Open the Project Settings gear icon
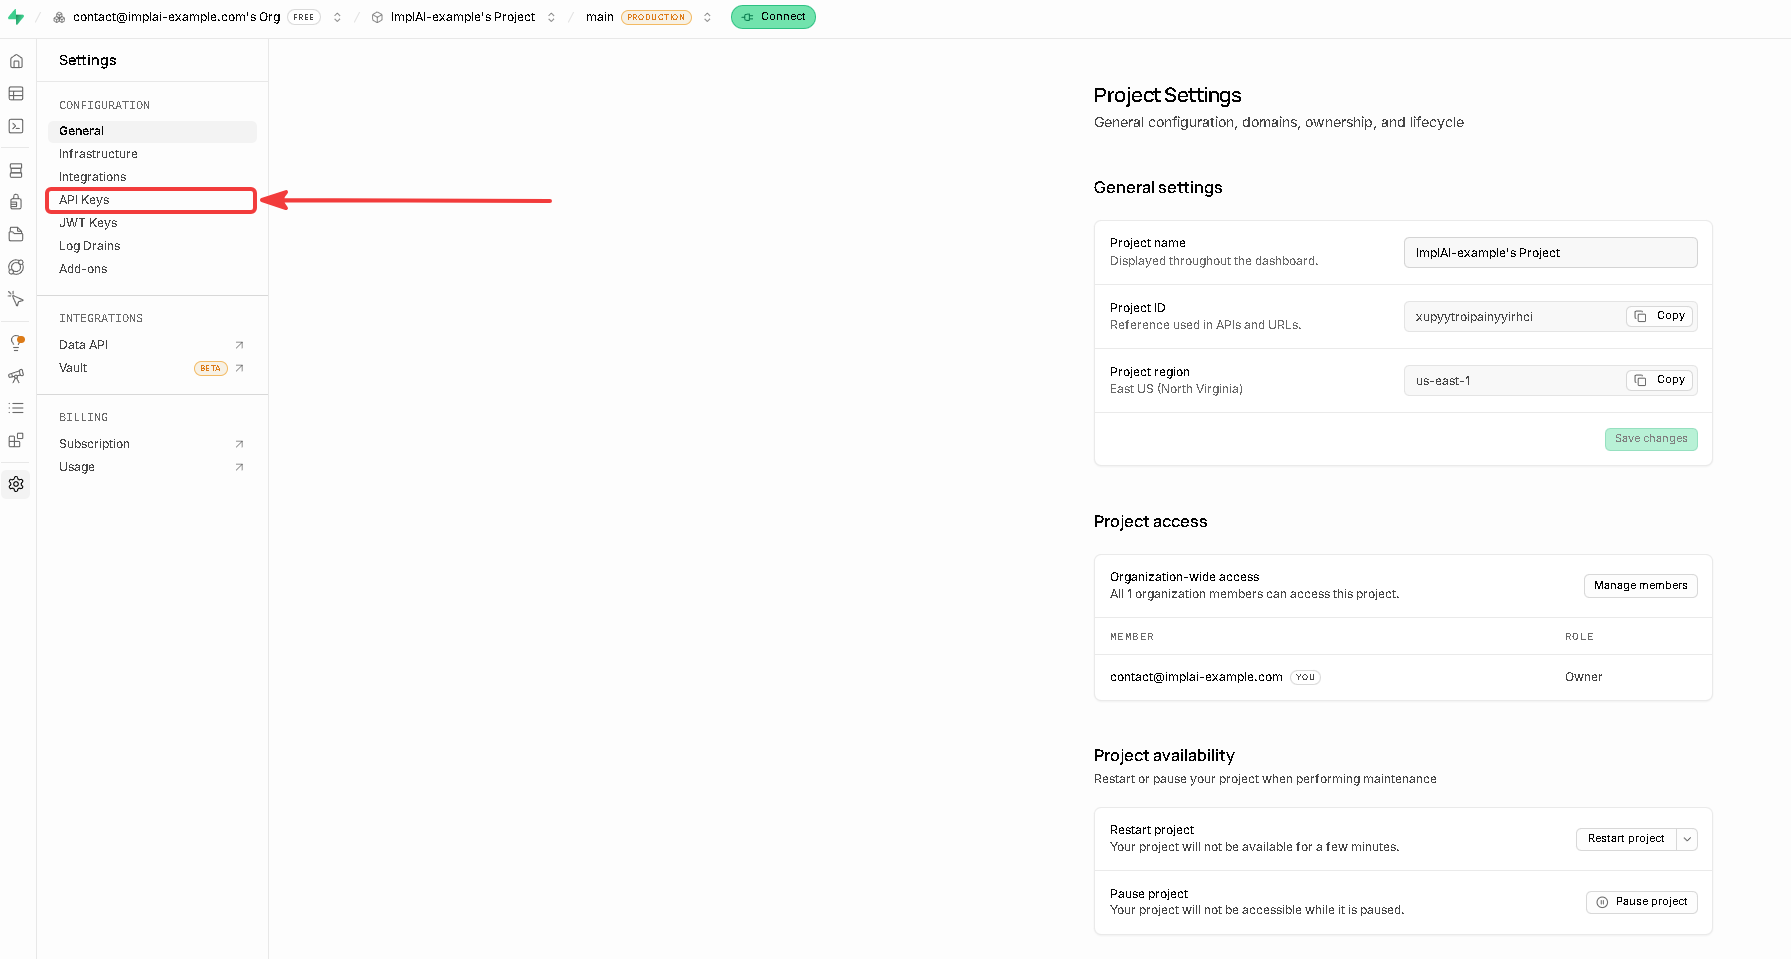 pyautogui.click(x=16, y=484)
